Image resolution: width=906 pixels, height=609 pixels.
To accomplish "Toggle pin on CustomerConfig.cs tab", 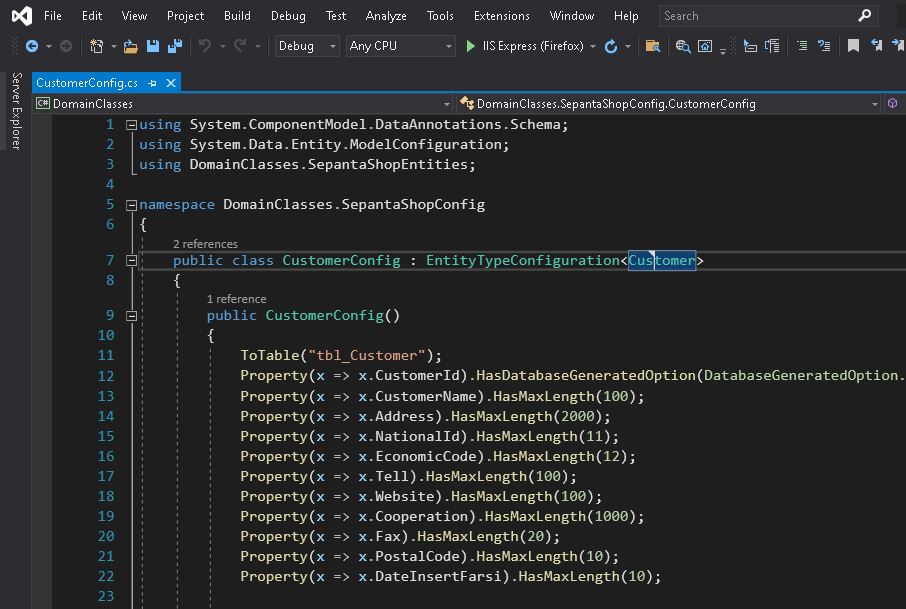I will [152, 83].
